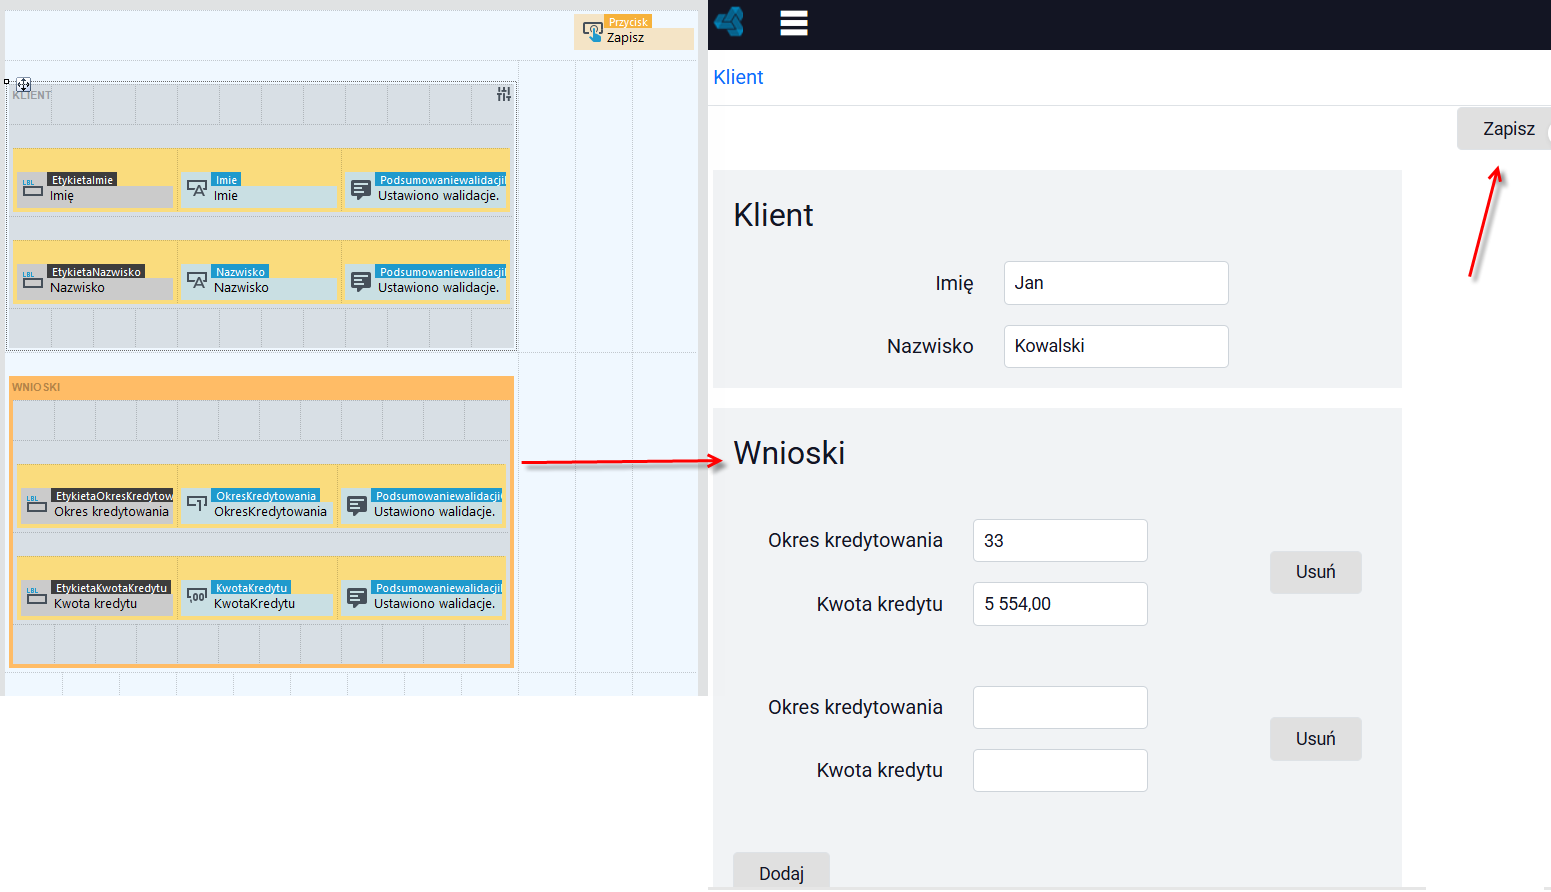Focus the Nazwisko field containing Kowalski
The image size is (1551, 892).
coord(1116,346)
